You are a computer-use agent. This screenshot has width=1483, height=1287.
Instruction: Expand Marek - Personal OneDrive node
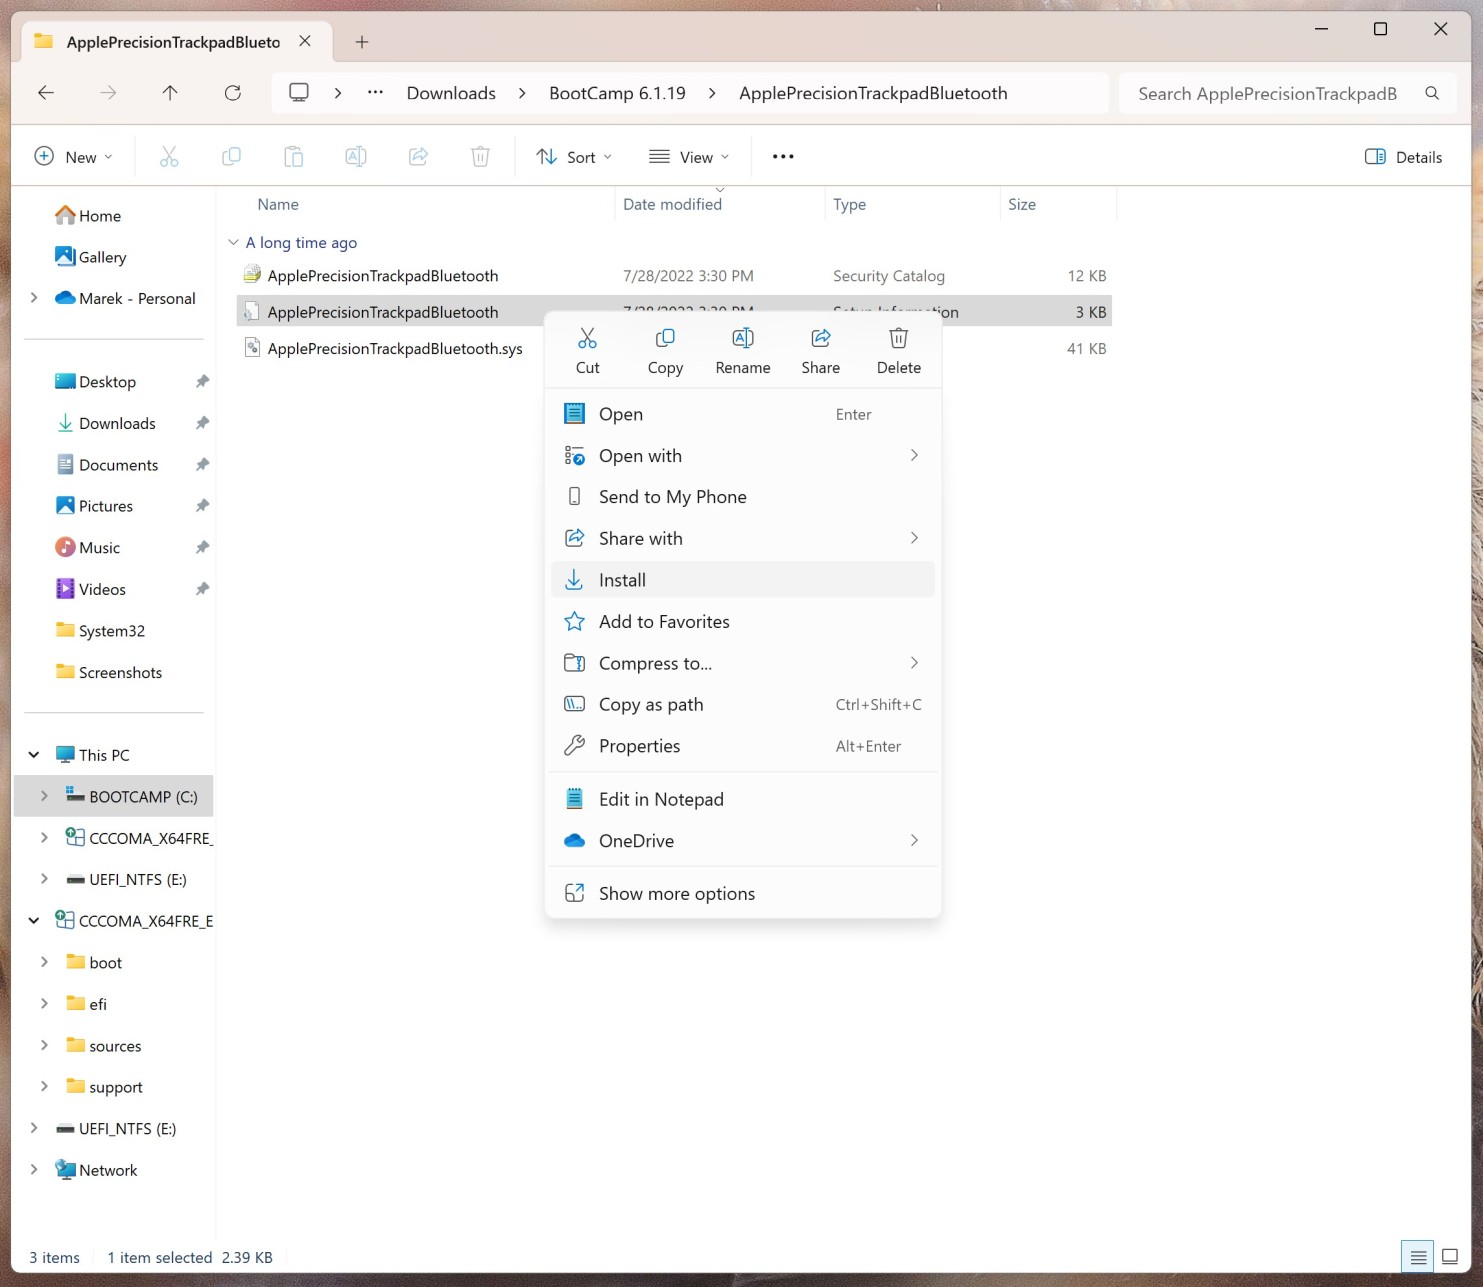(x=34, y=298)
